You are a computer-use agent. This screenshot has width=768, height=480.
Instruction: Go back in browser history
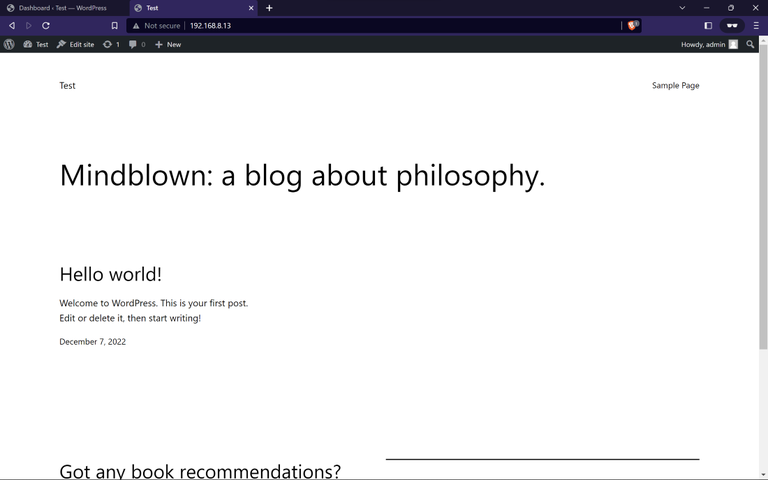12,25
